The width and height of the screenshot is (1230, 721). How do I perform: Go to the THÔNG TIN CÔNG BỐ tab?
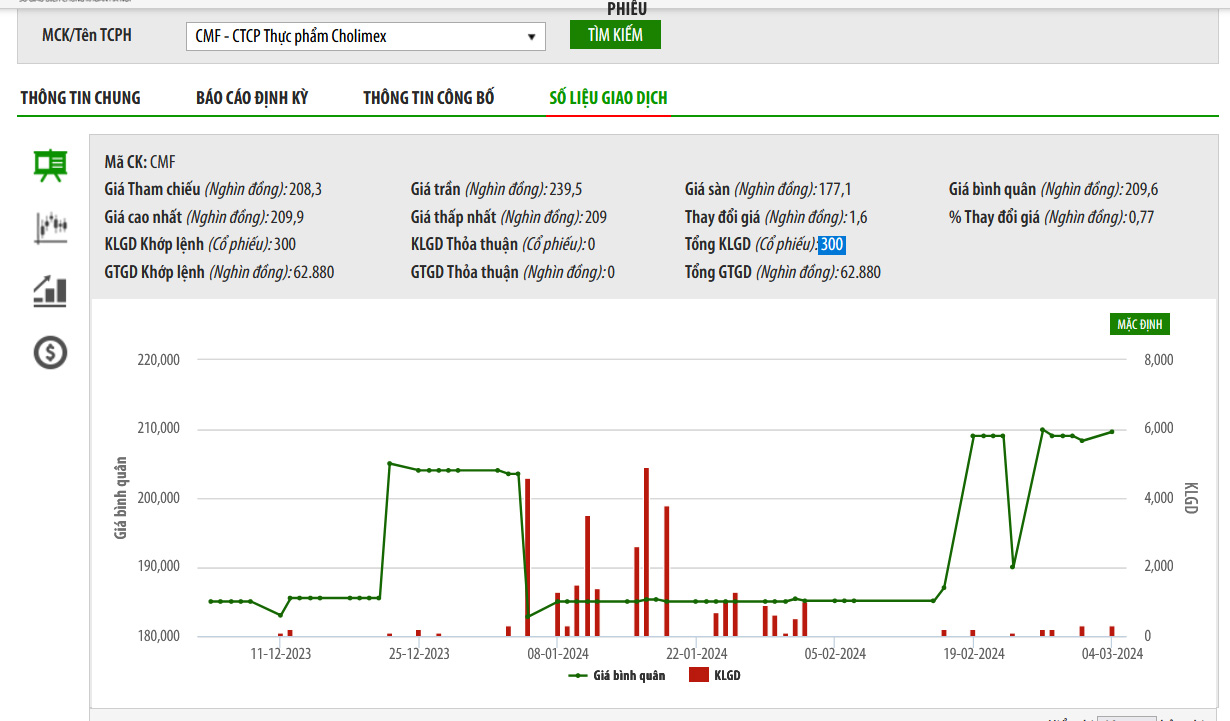428,98
